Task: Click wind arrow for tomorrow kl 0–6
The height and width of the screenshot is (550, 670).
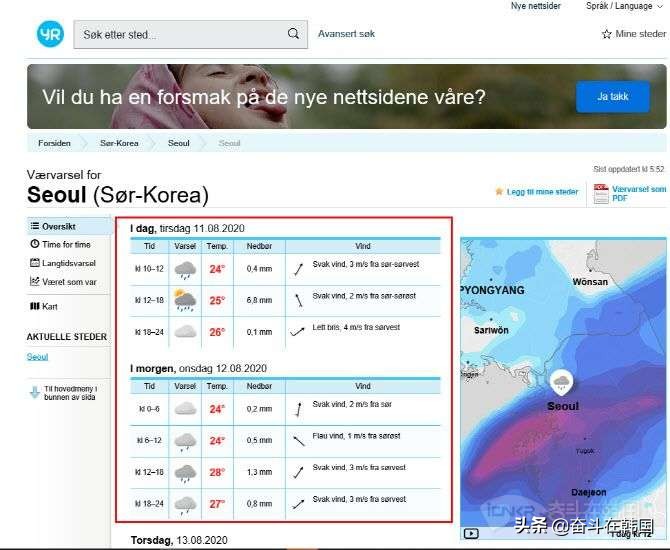Action: click(x=299, y=409)
